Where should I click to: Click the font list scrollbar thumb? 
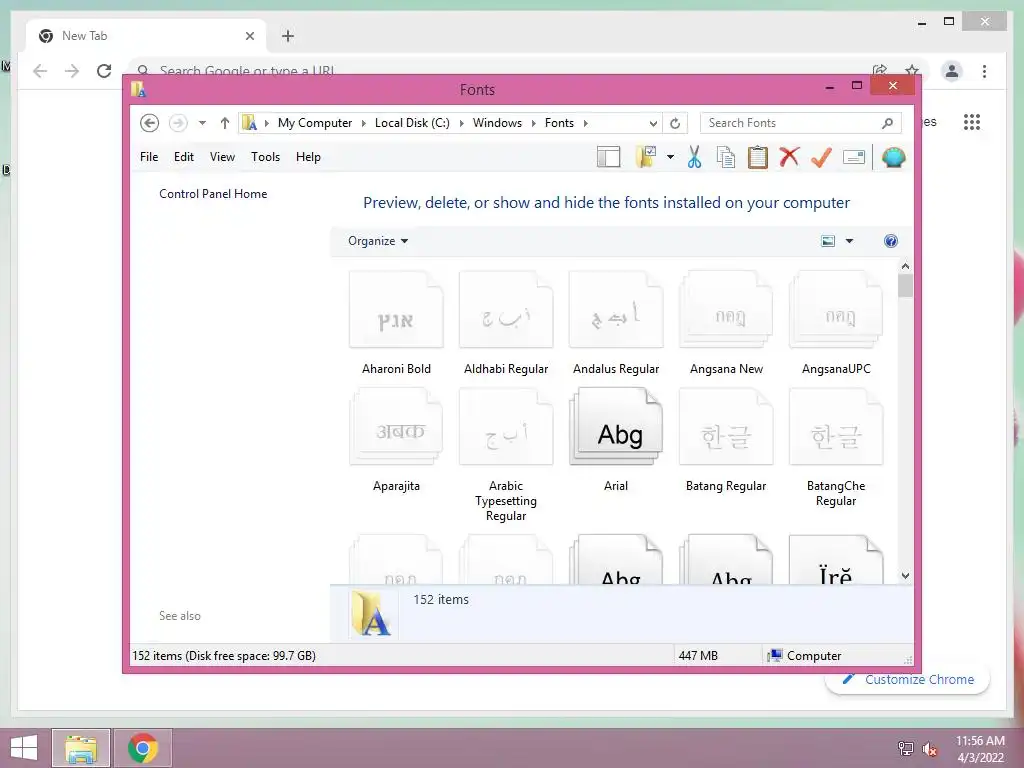click(905, 286)
